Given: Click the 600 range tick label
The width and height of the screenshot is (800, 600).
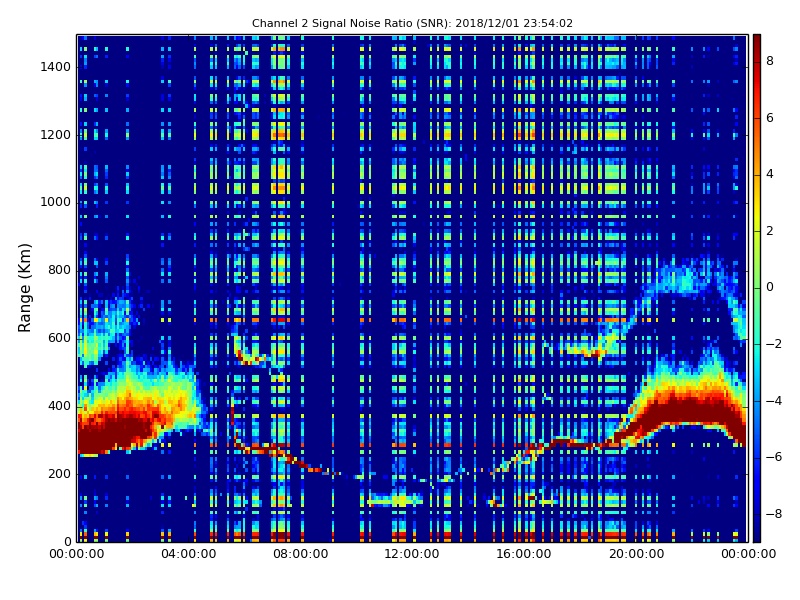Looking at the screenshot, I should tap(59, 338).
